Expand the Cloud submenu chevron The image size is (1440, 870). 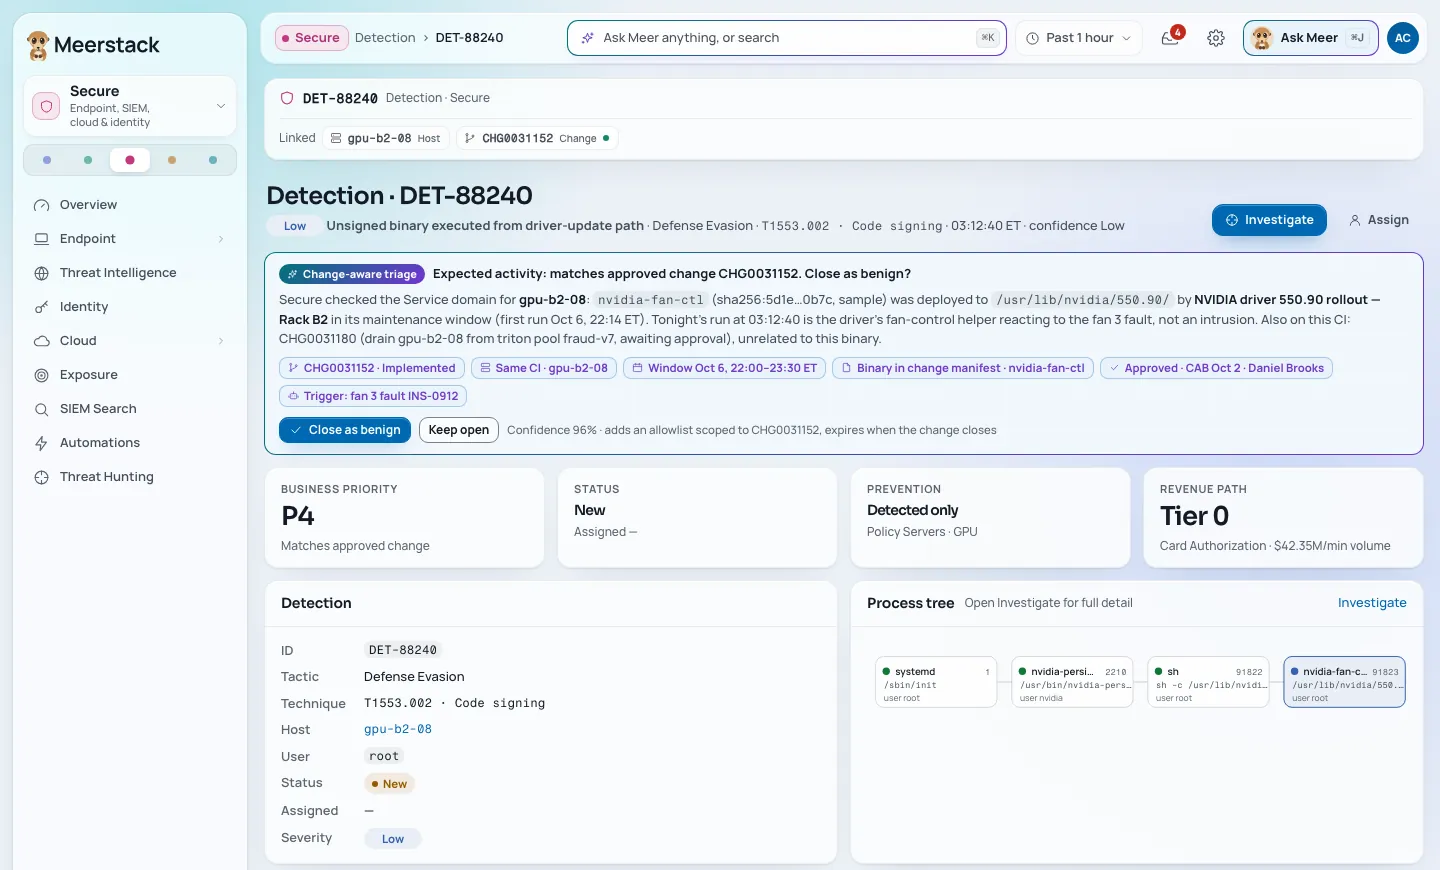(221, 341)
